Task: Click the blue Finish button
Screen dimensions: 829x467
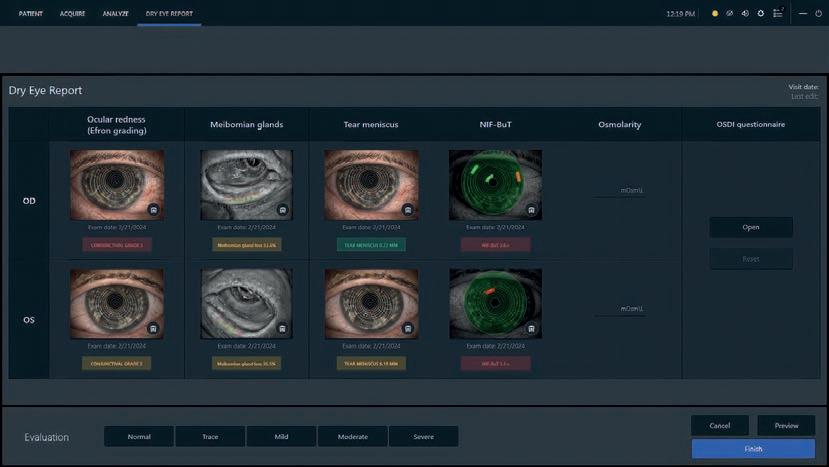Action: pos(753,449)
